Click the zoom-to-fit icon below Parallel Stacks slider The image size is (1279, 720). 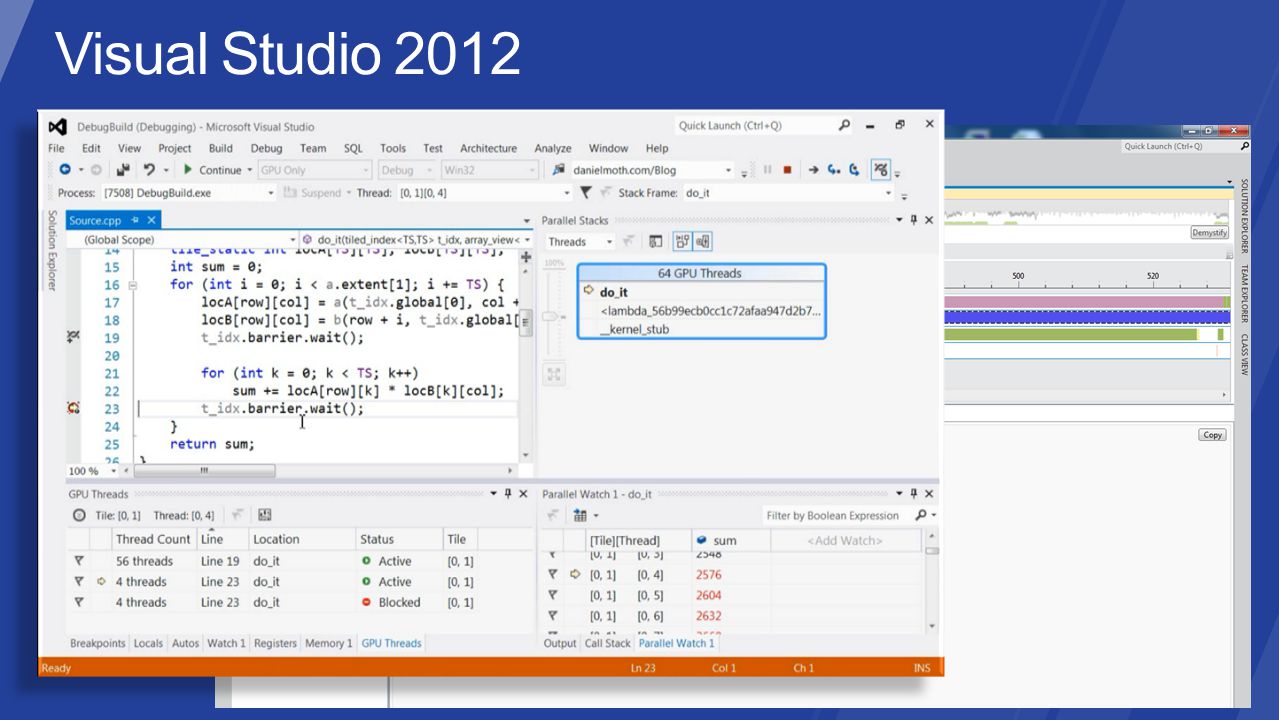point(554,374)
